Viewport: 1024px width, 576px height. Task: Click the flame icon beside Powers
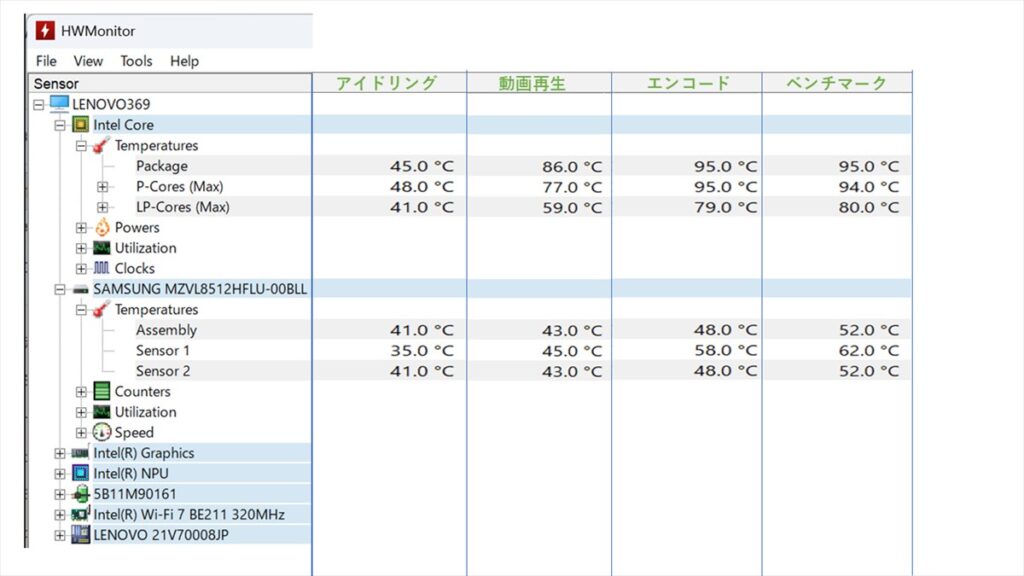pos(102,227)
